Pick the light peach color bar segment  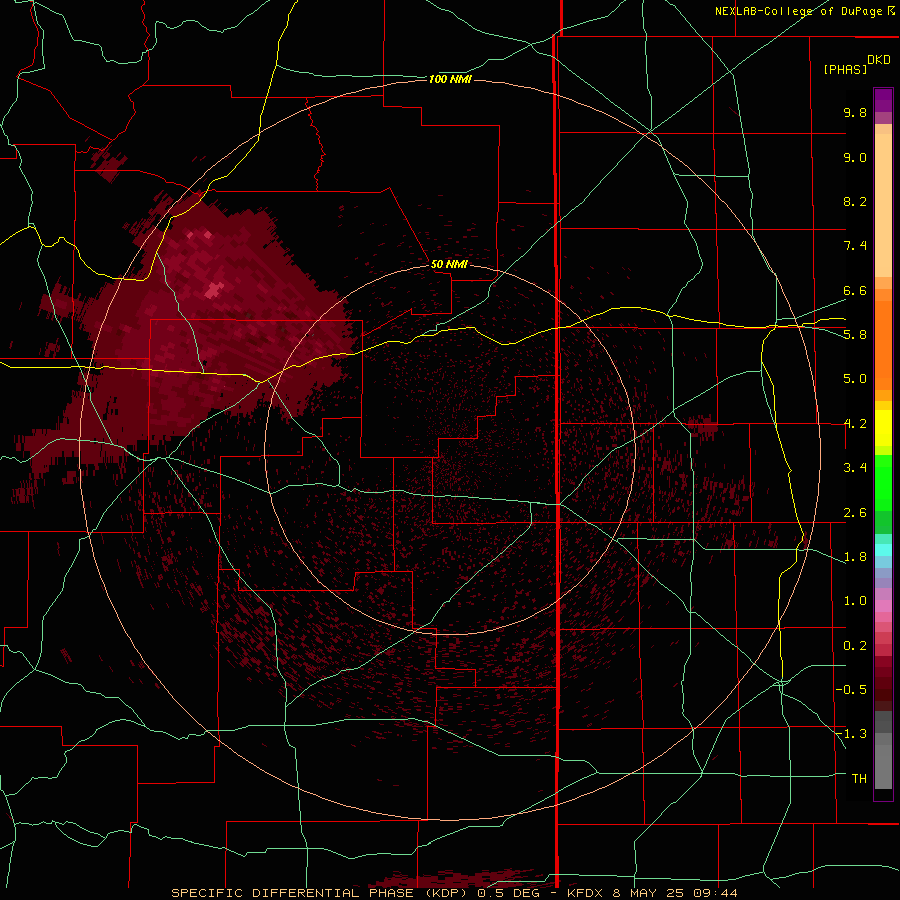(883, 205)
